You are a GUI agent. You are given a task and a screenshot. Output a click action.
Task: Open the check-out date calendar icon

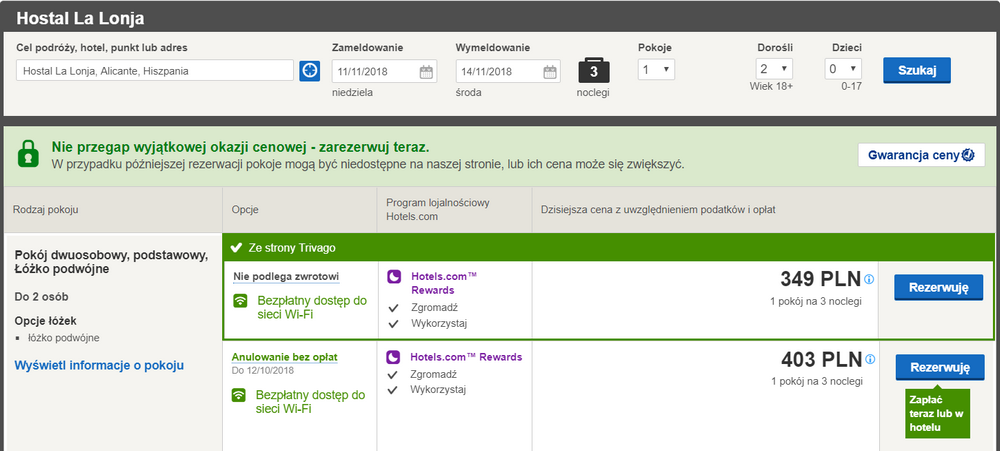point(550,71)
